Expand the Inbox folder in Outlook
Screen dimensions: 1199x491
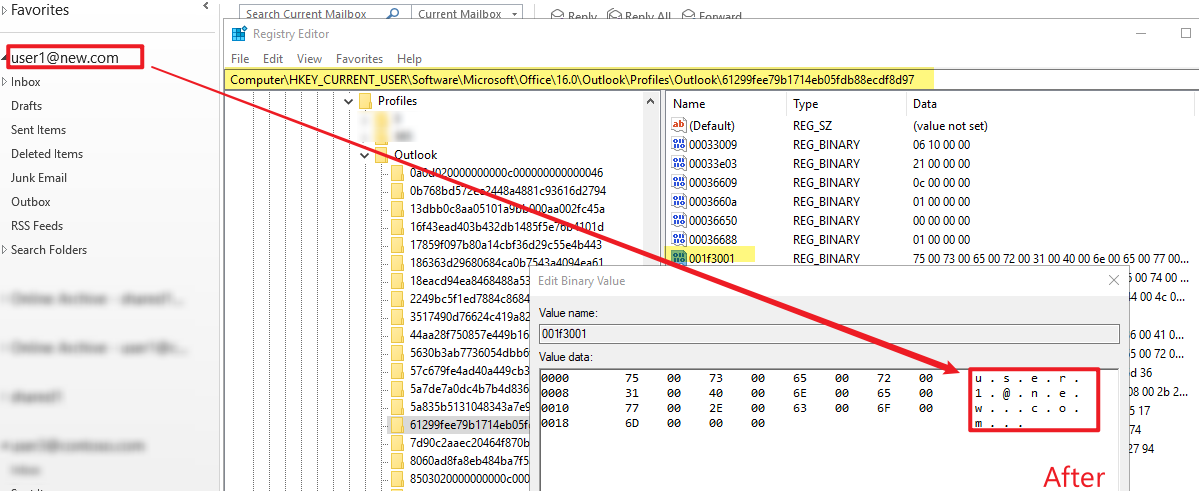(x=5, y=82)
